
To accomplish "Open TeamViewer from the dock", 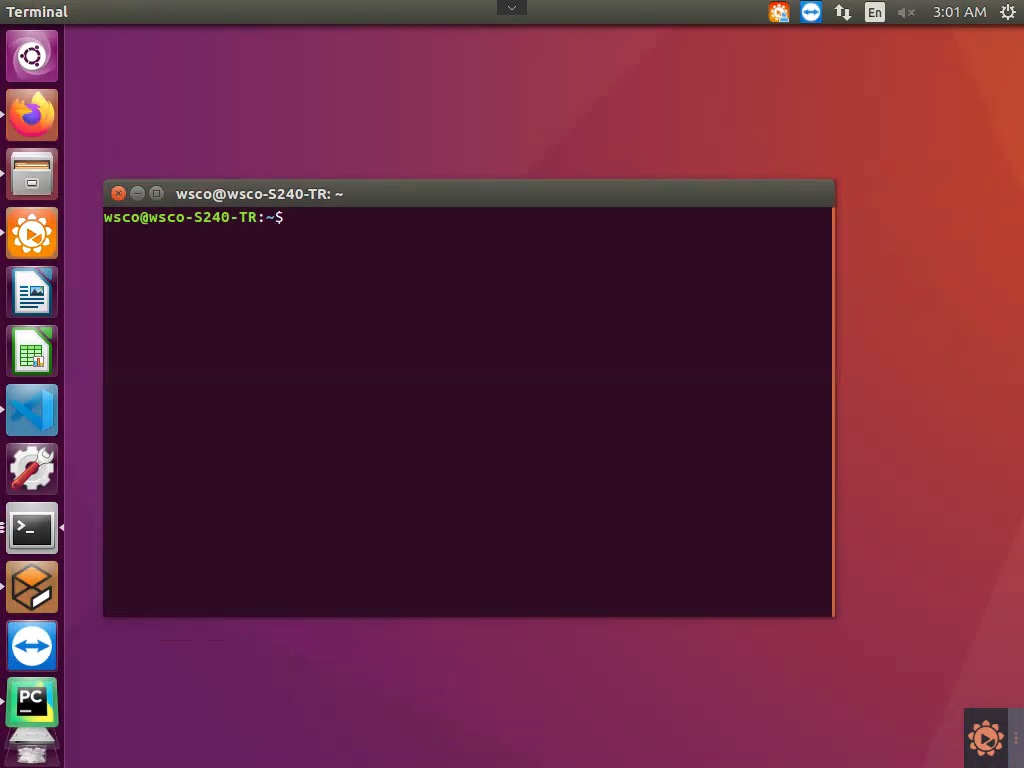I will 32,645.
